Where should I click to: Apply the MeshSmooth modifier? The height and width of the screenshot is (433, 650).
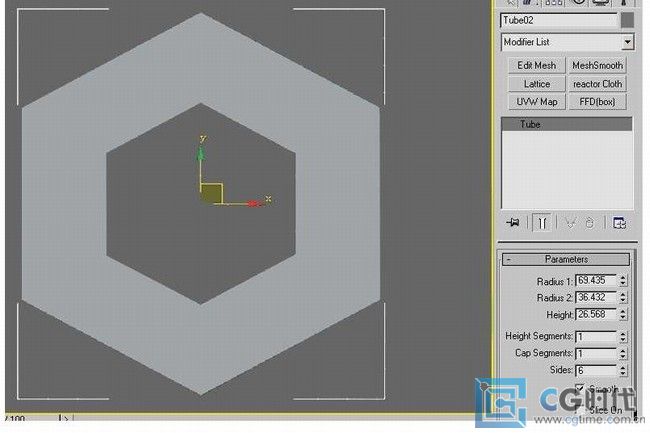pos(597,65)
